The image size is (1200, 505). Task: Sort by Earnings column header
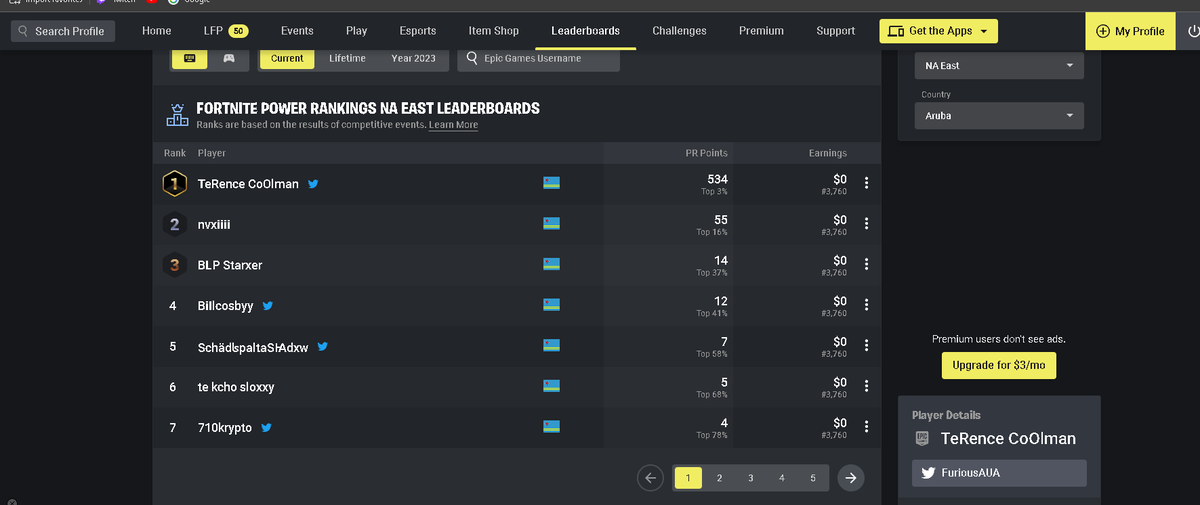tap(828, 153)
